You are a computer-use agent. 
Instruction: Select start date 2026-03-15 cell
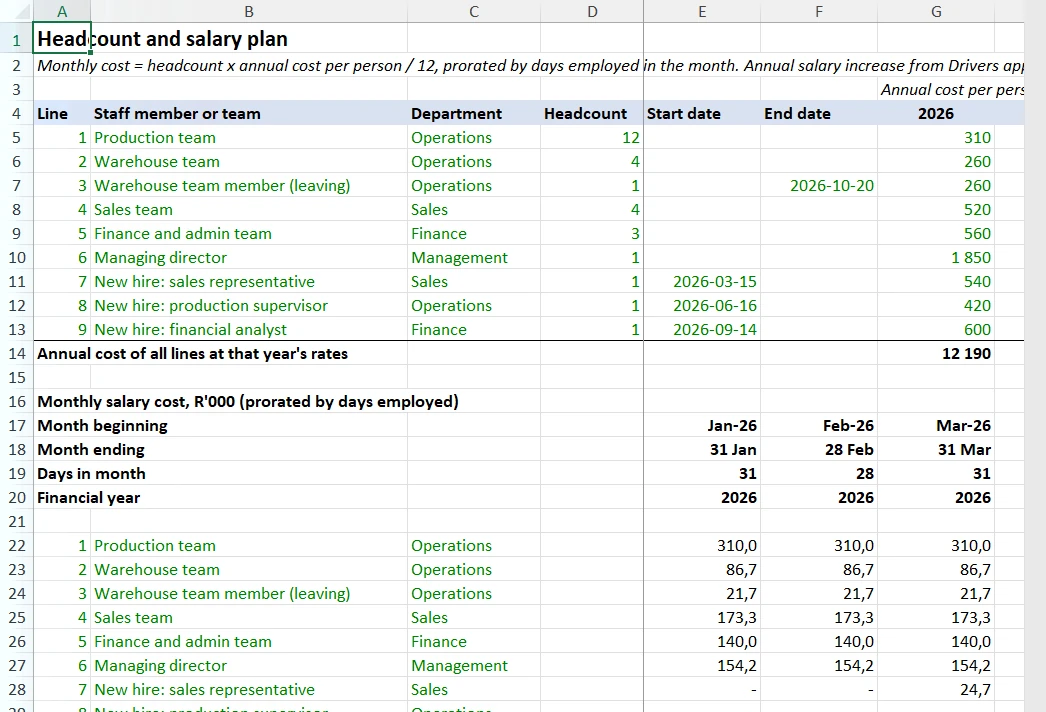point(702,282)
